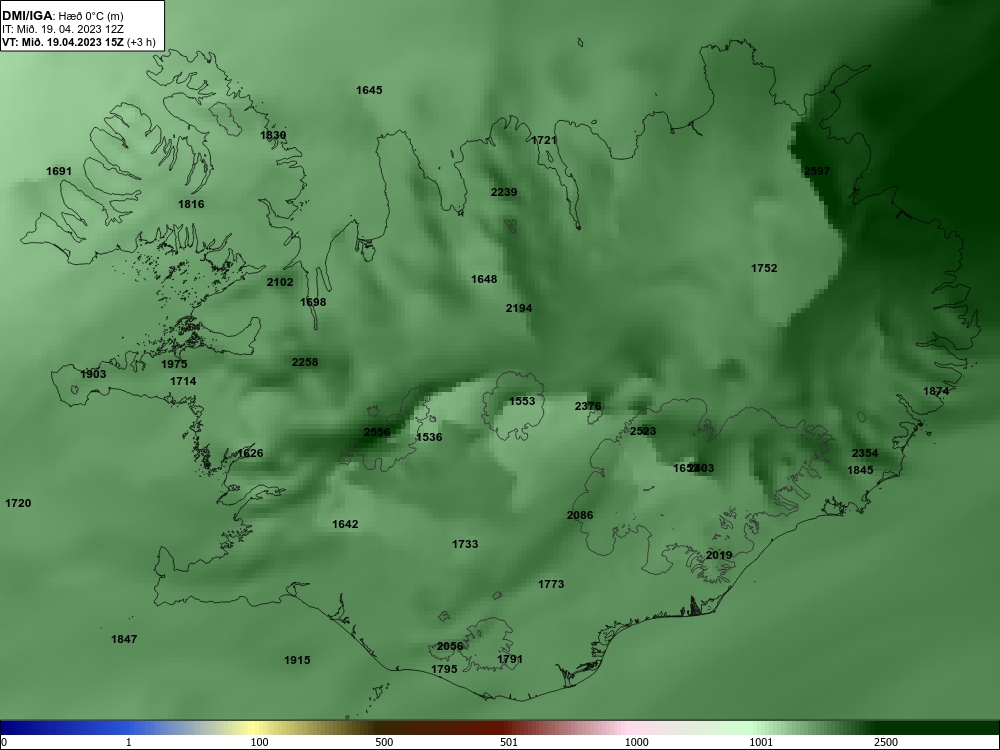
Task: Click the map value 2056
Action: point(450,646)
